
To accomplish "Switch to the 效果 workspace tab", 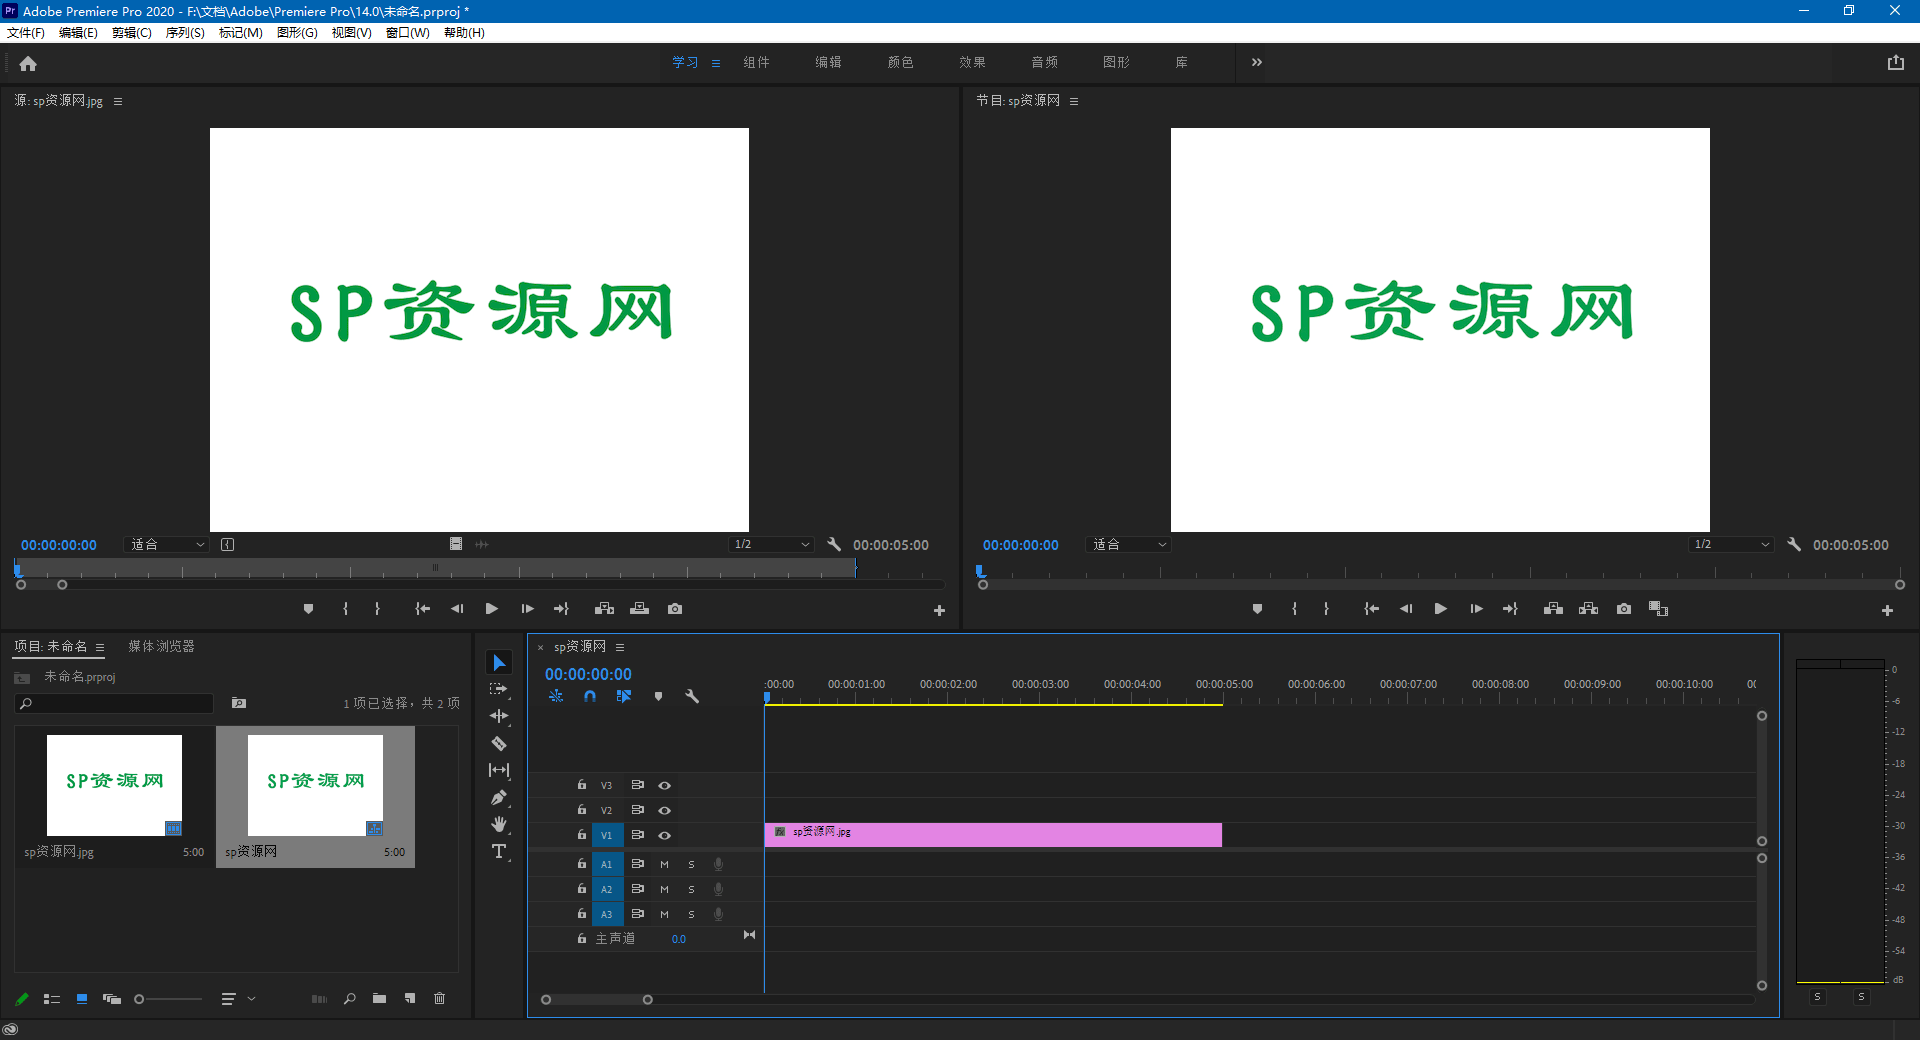I will pyautogui.click(x=972, y=62).
